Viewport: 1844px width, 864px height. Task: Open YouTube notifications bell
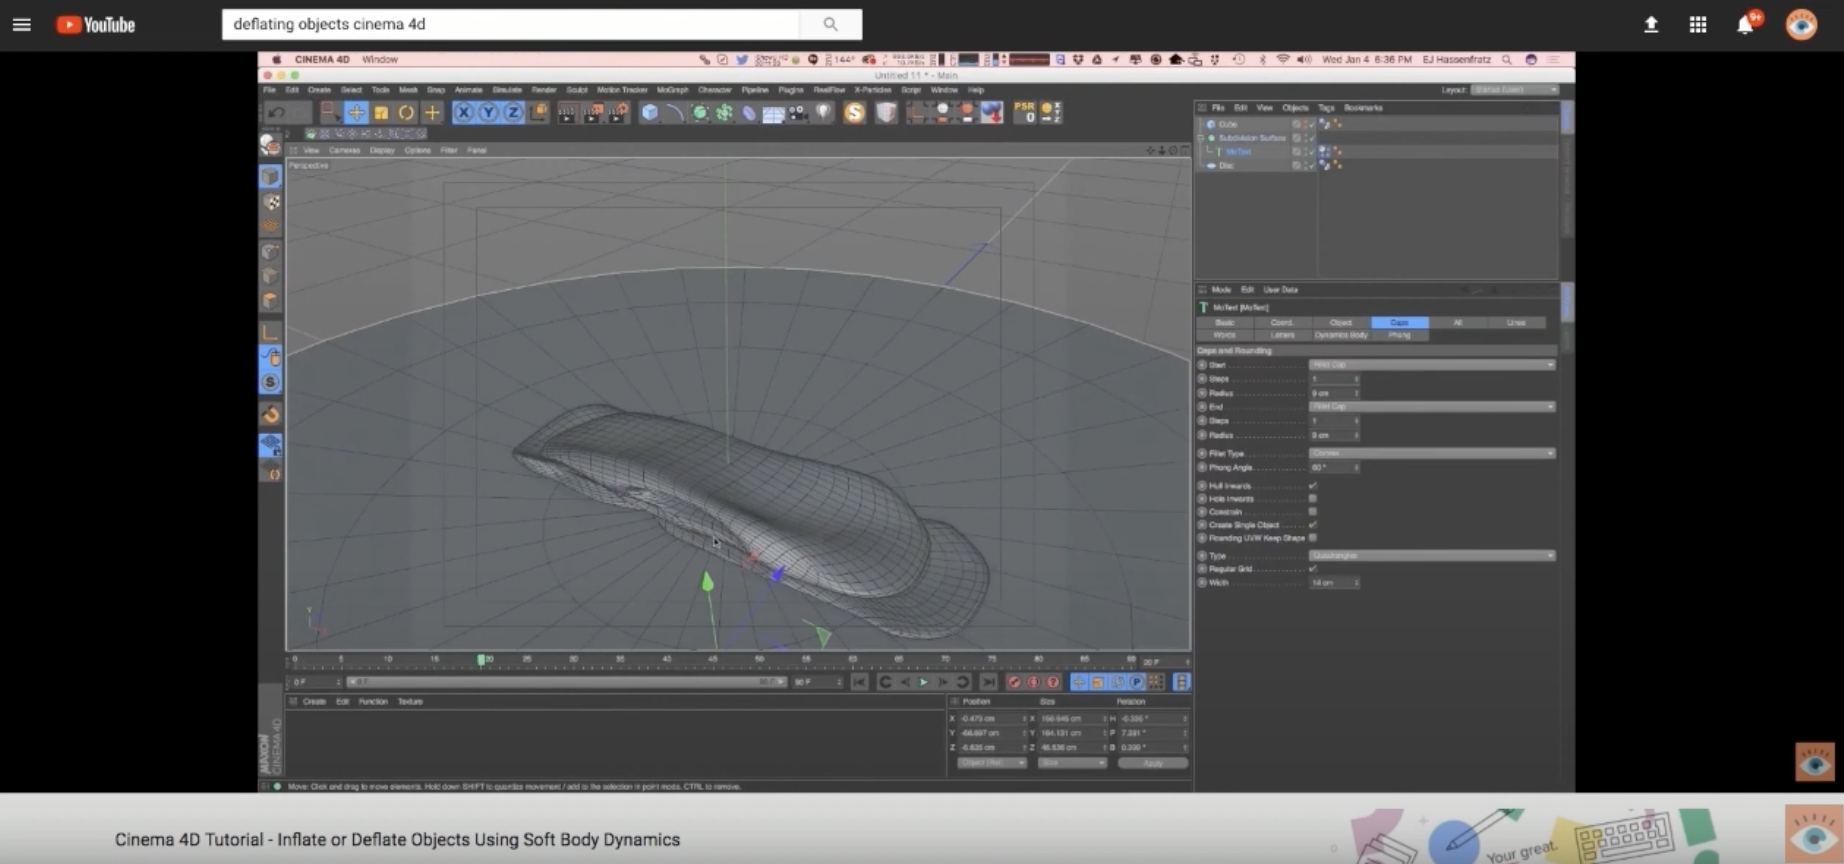[x=1746, y=24]
